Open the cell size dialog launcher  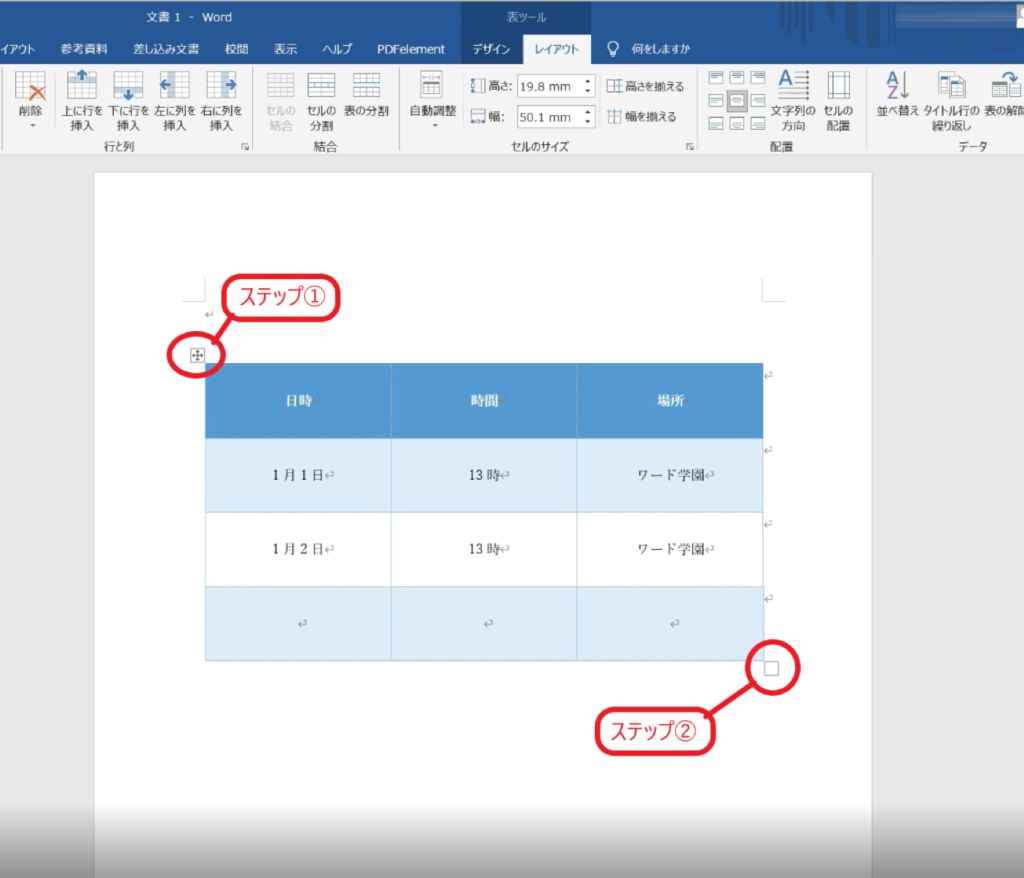pos(689,147)
